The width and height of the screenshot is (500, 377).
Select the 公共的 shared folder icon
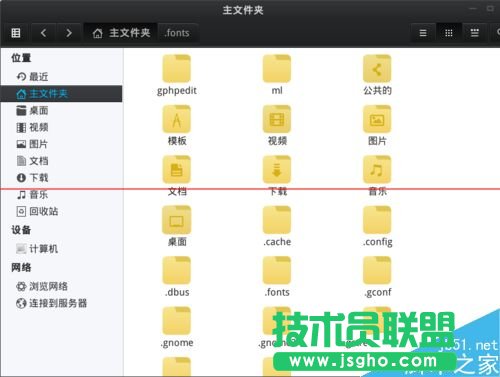coord(377,69)
